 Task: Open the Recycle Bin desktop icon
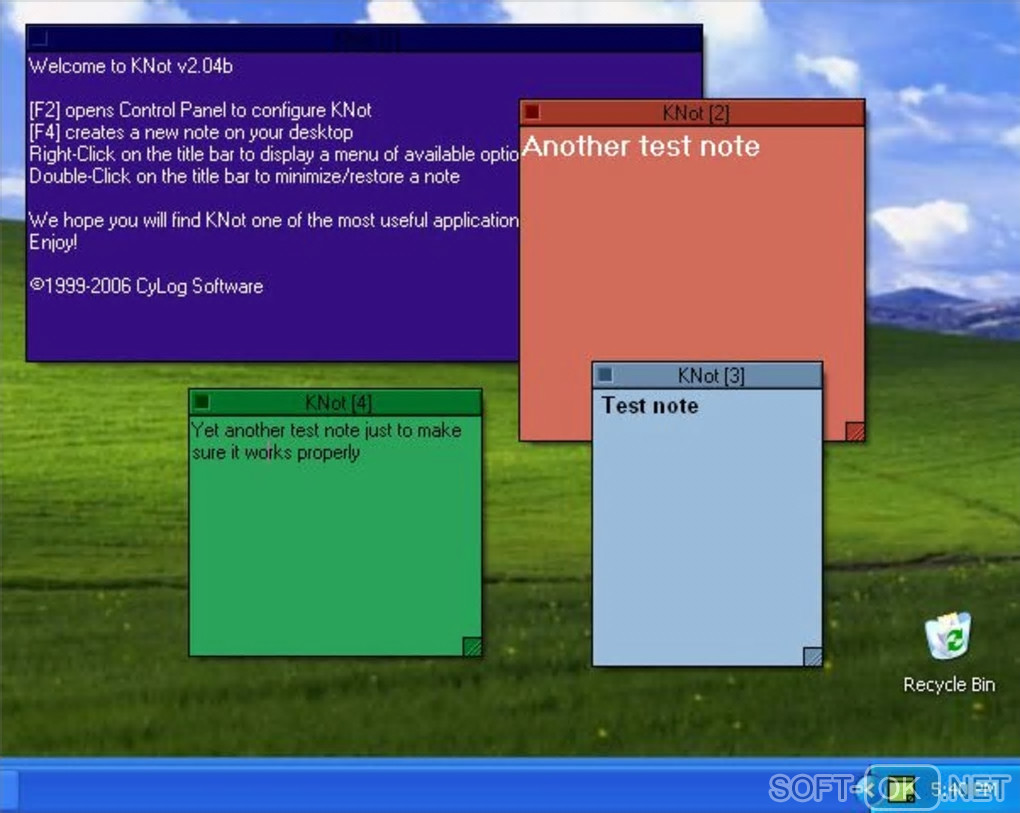948,636
